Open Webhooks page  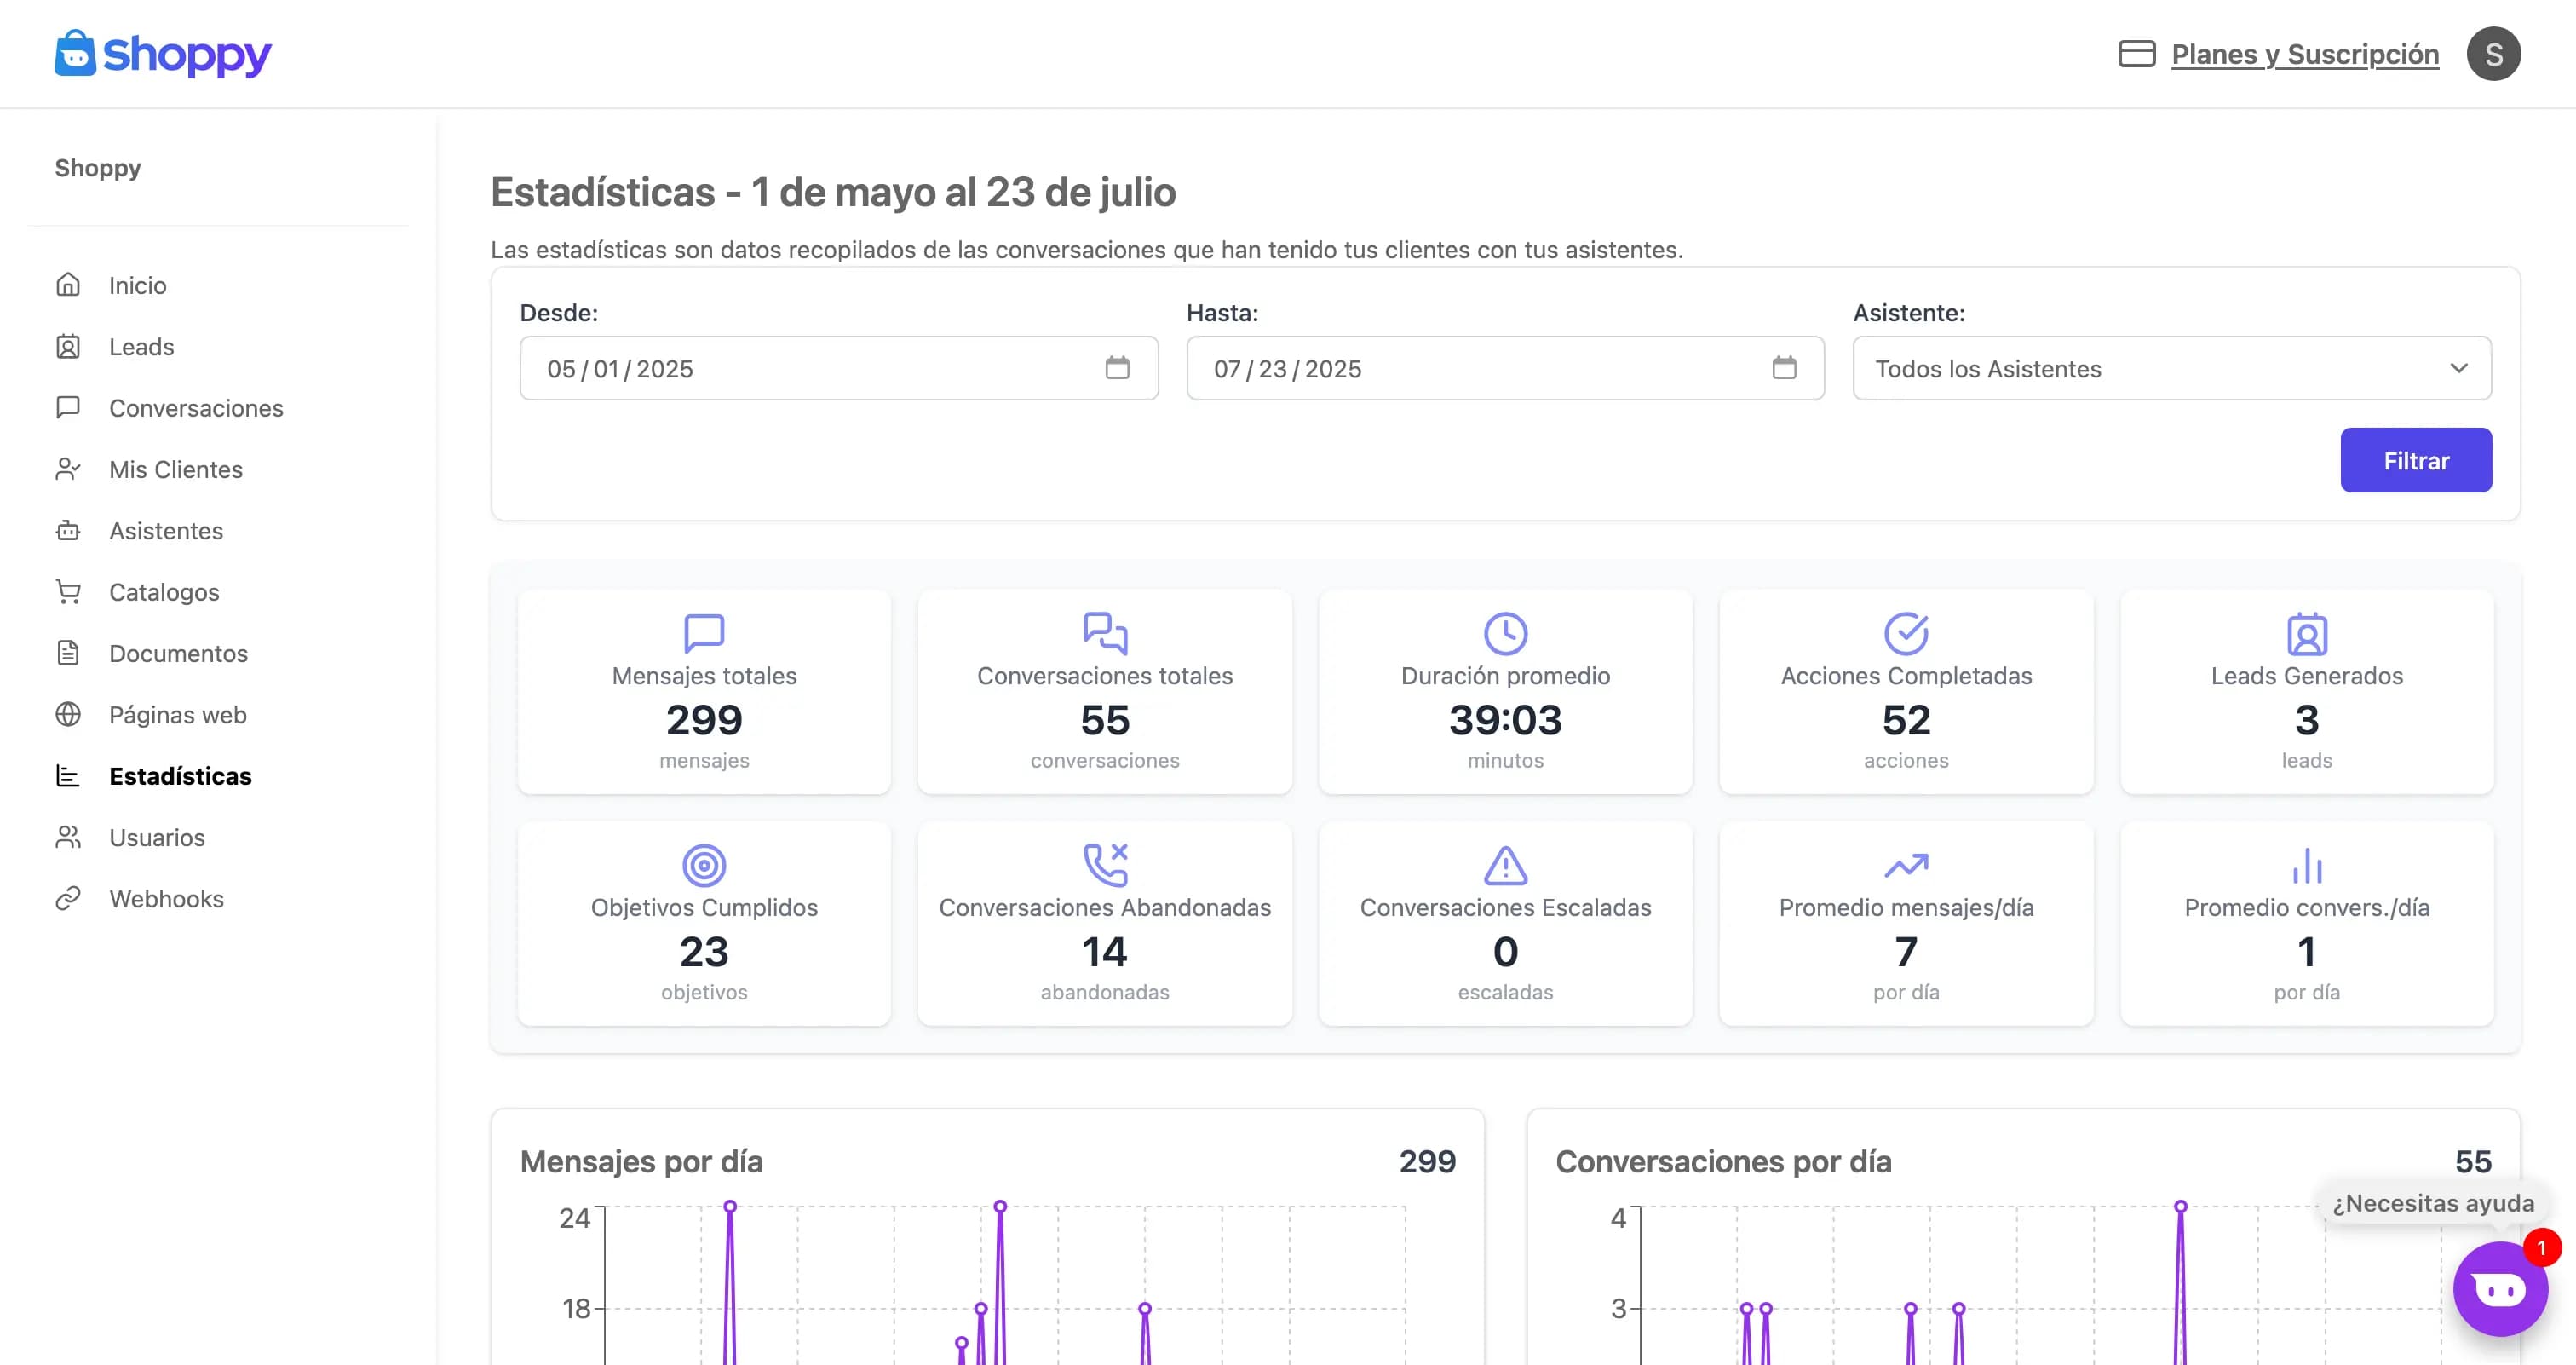[x=166, y=899]
